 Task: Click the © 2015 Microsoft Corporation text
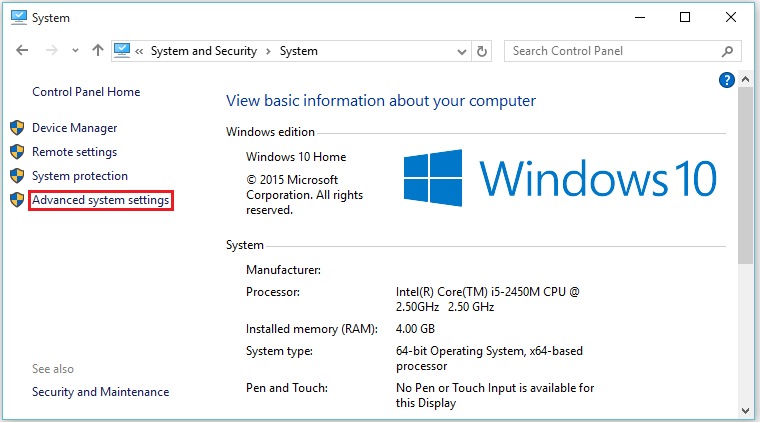point(304,195)
